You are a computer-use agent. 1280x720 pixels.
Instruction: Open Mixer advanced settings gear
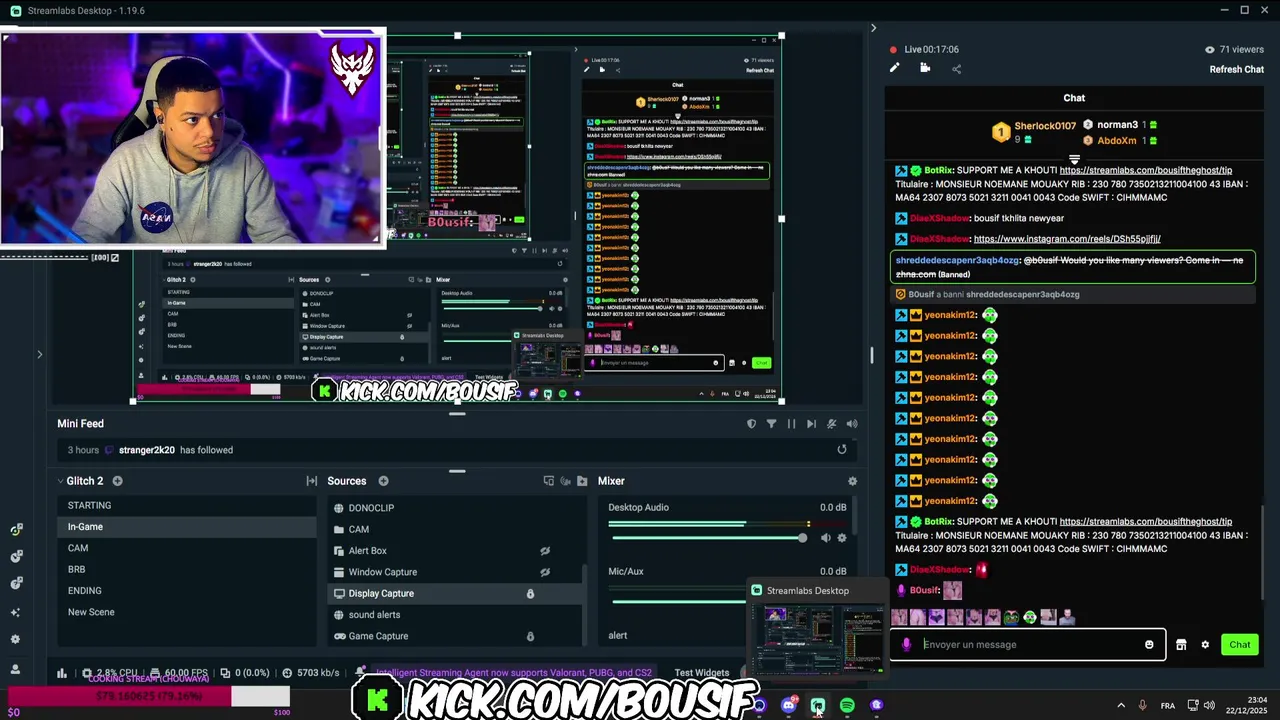pyautogui.click(x=852, y=481)
